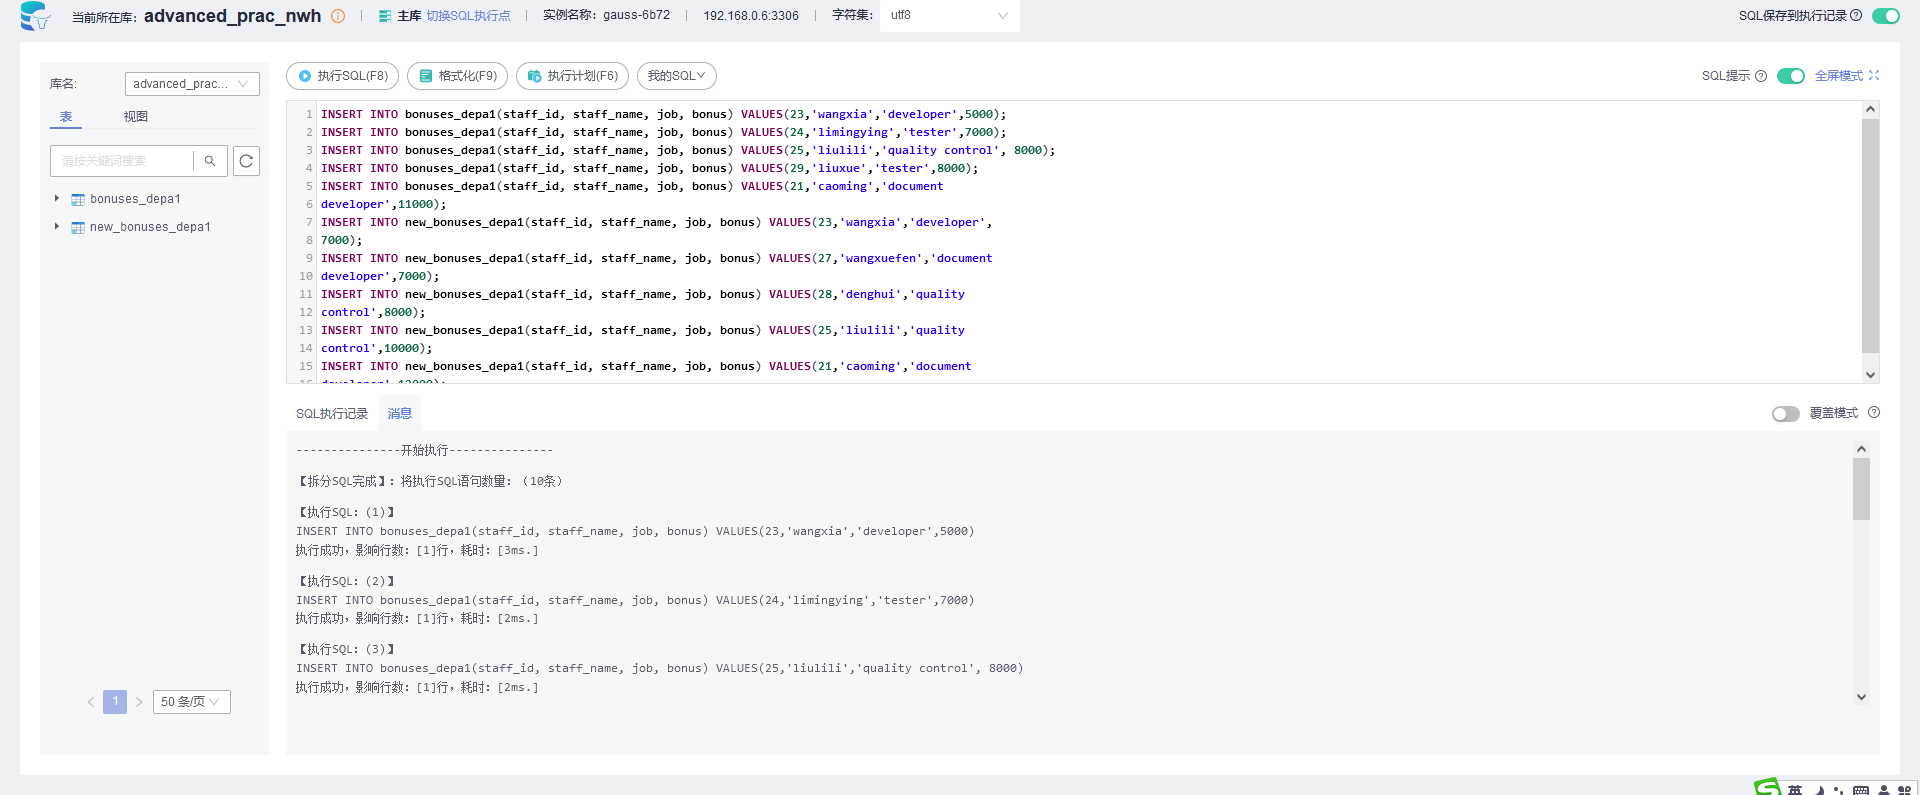
Task: Click the 192.168.0.6:3306 address text
Action: click(751, 16)
